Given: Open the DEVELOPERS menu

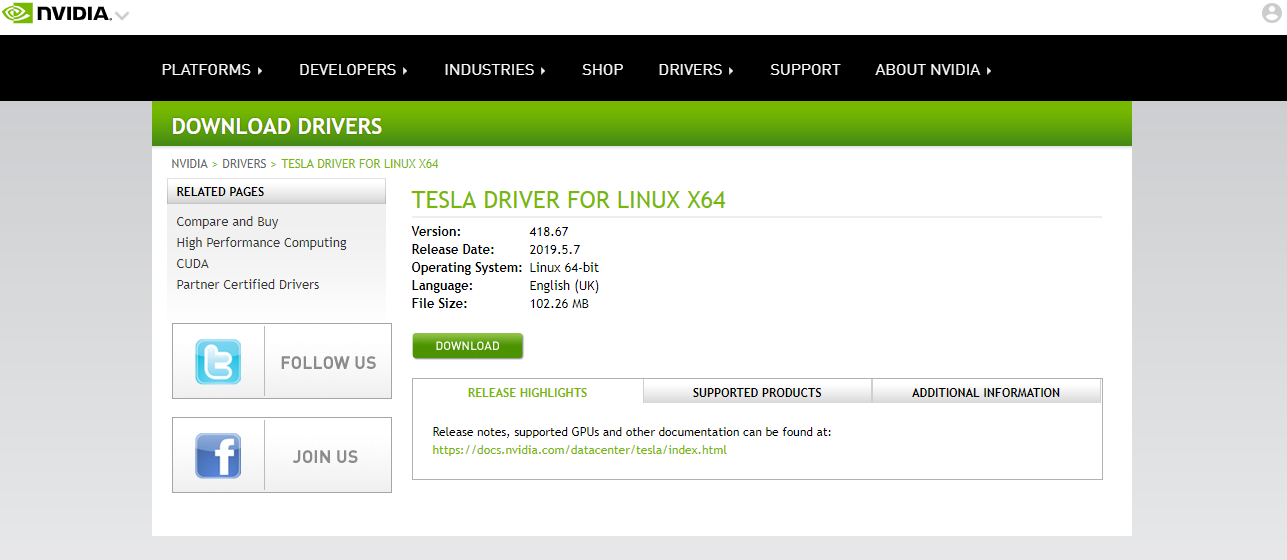Looking at the screenshot, I should (354, 70).
